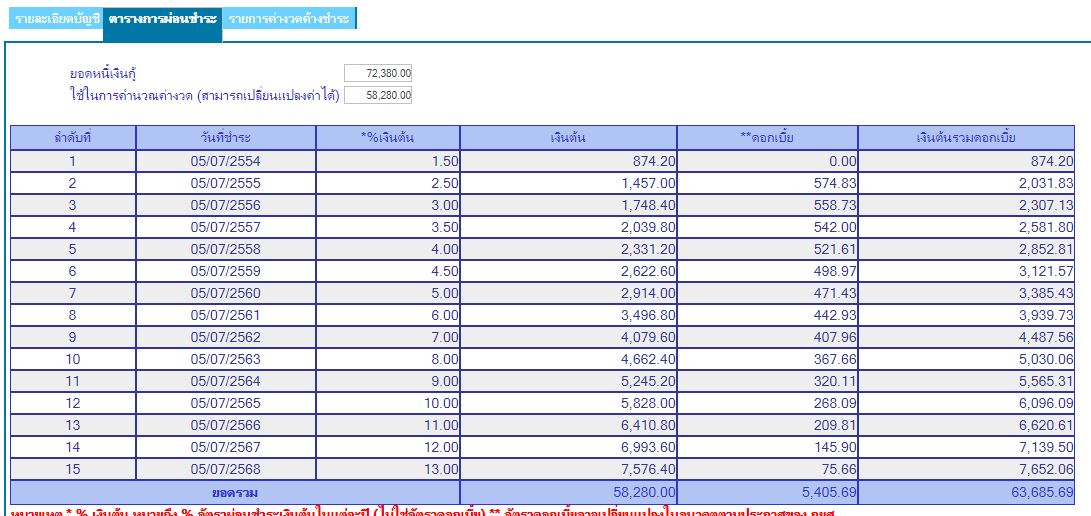The width and height of the screenshot is (1091, 516).
Task: Select date cell 05/07/2563
Action: click(225, 359)
